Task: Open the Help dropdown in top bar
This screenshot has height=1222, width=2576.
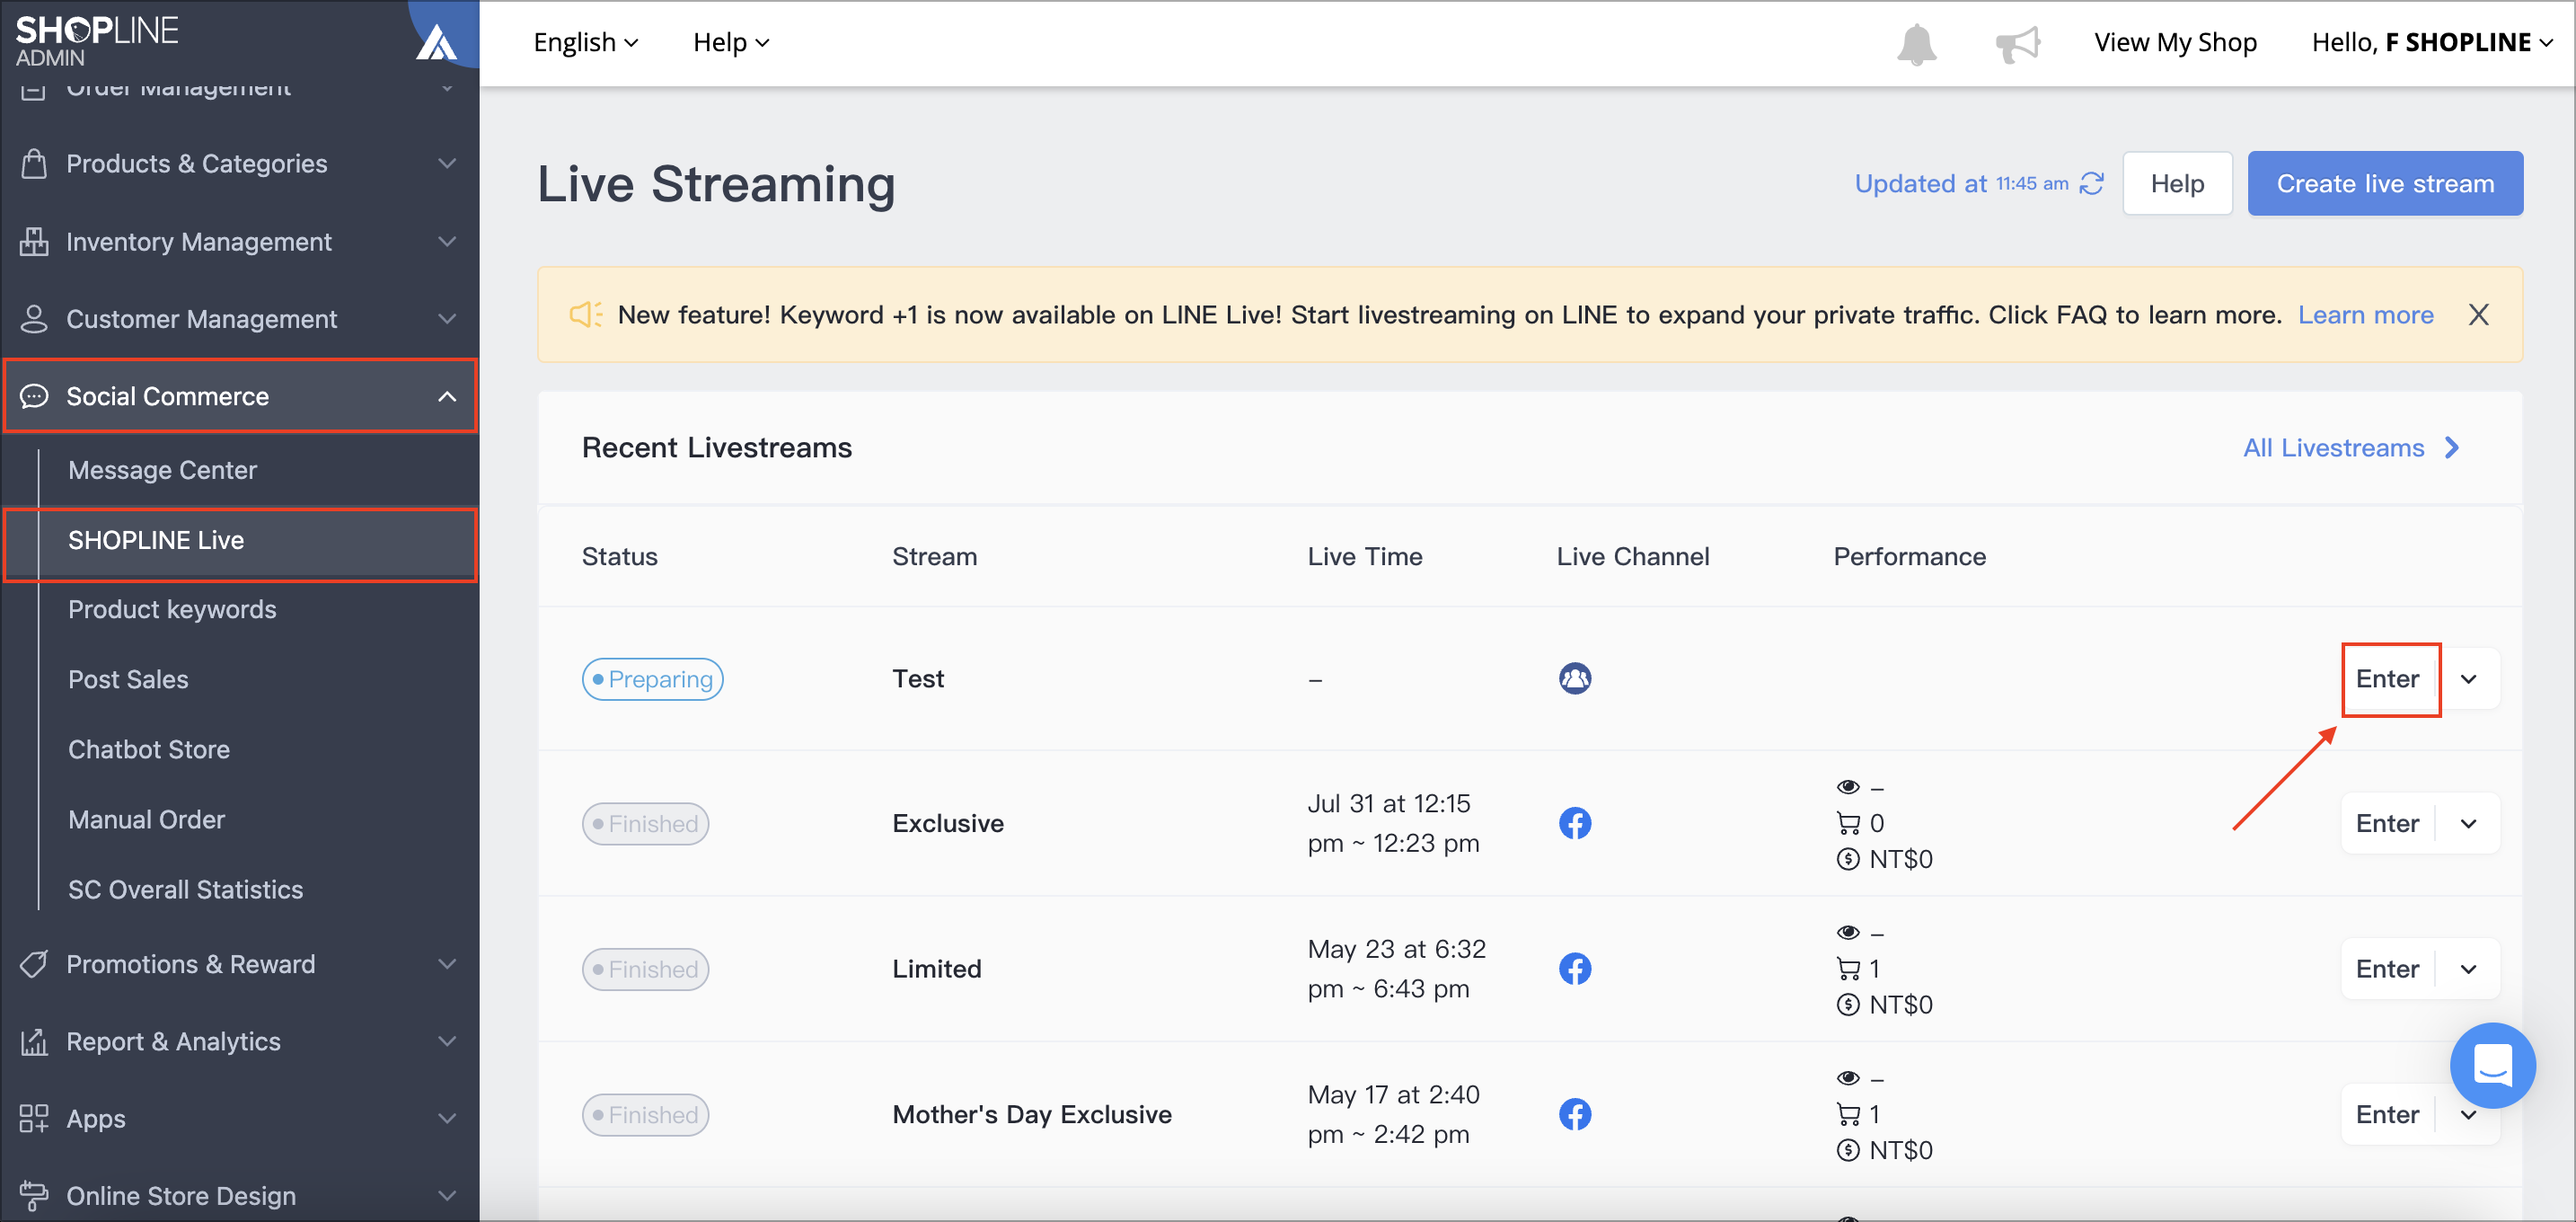Action: (x=731, y=43)
